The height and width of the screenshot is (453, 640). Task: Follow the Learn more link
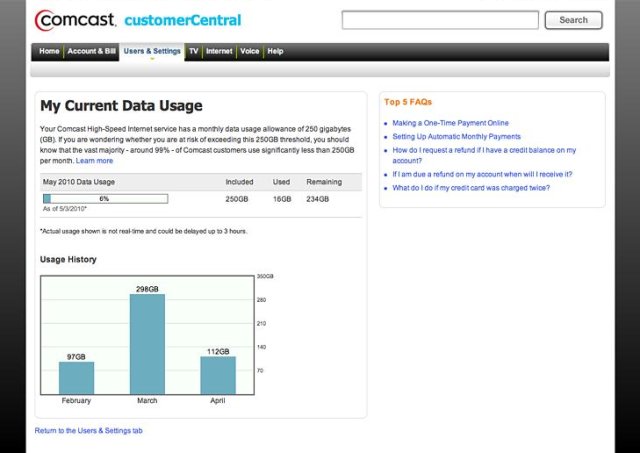(95, 161)
